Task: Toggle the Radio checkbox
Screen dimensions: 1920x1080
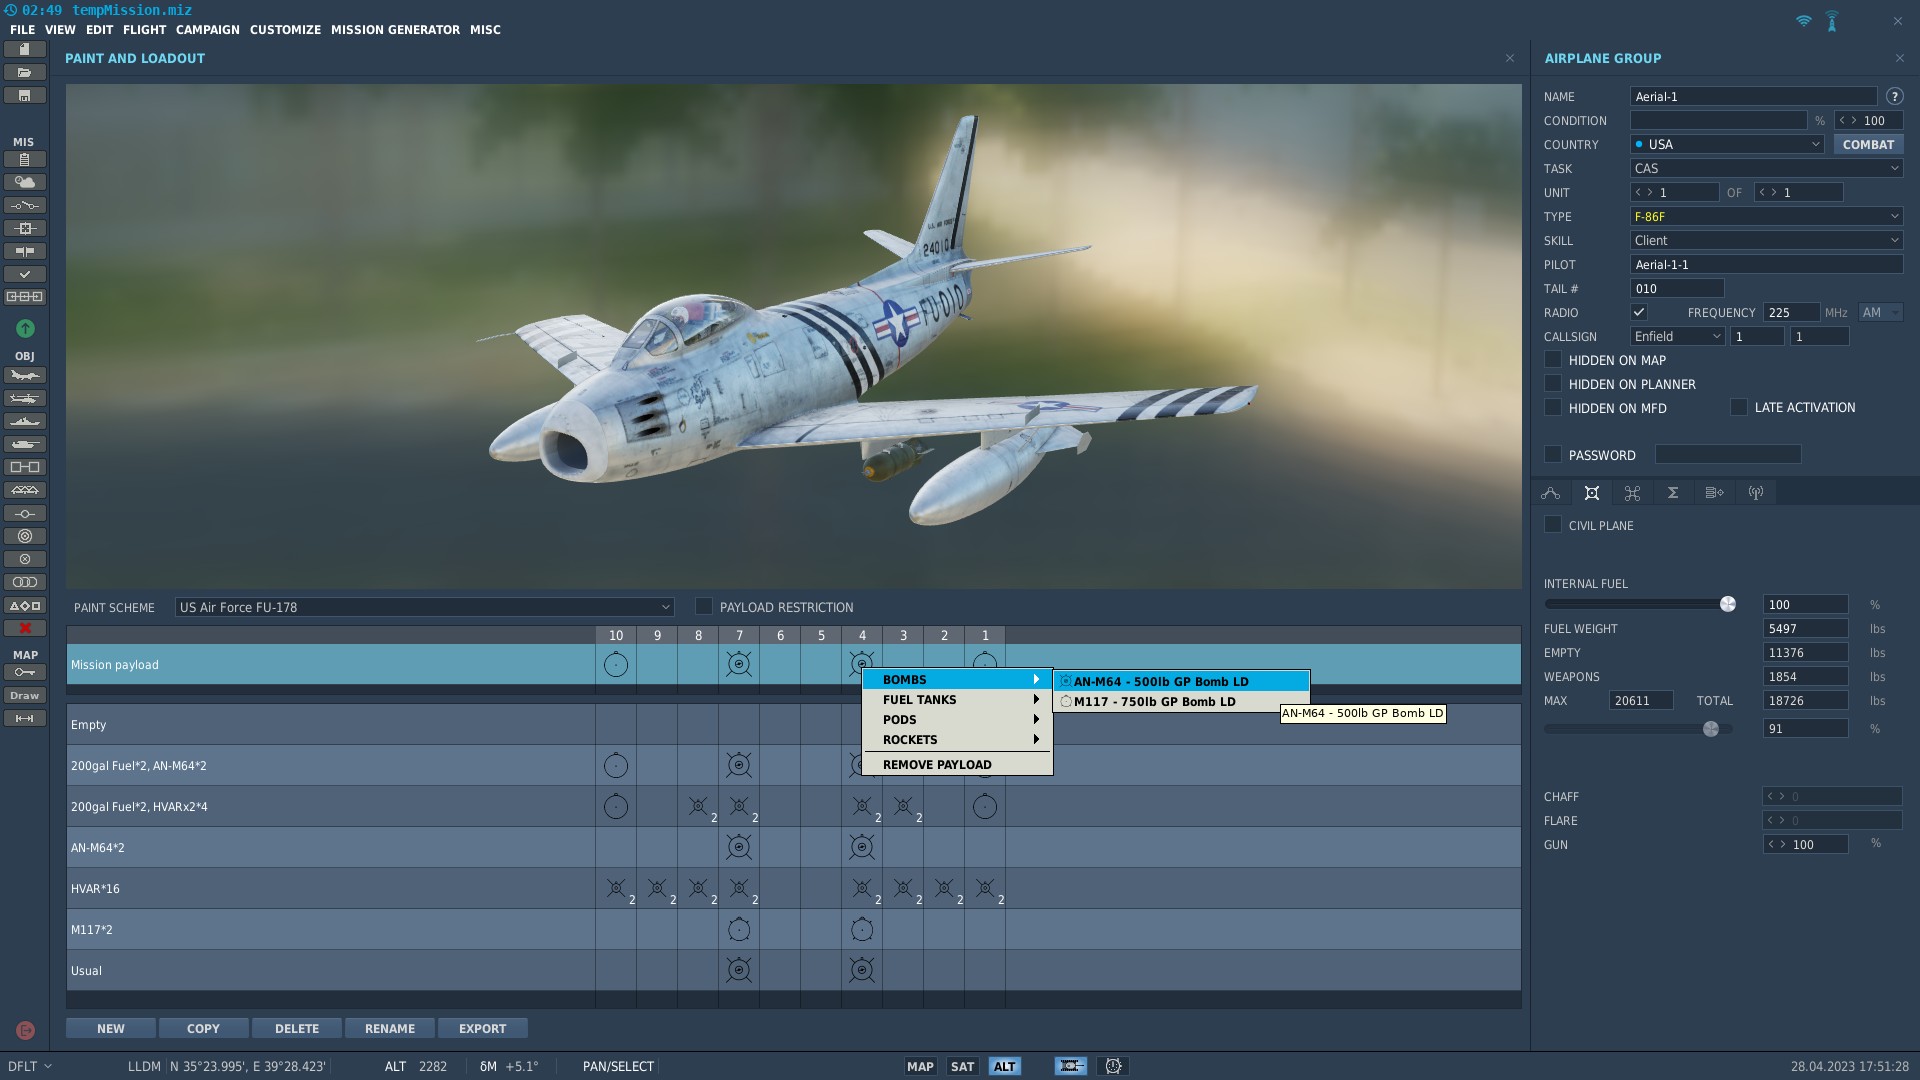Action: coord(1639,312)
